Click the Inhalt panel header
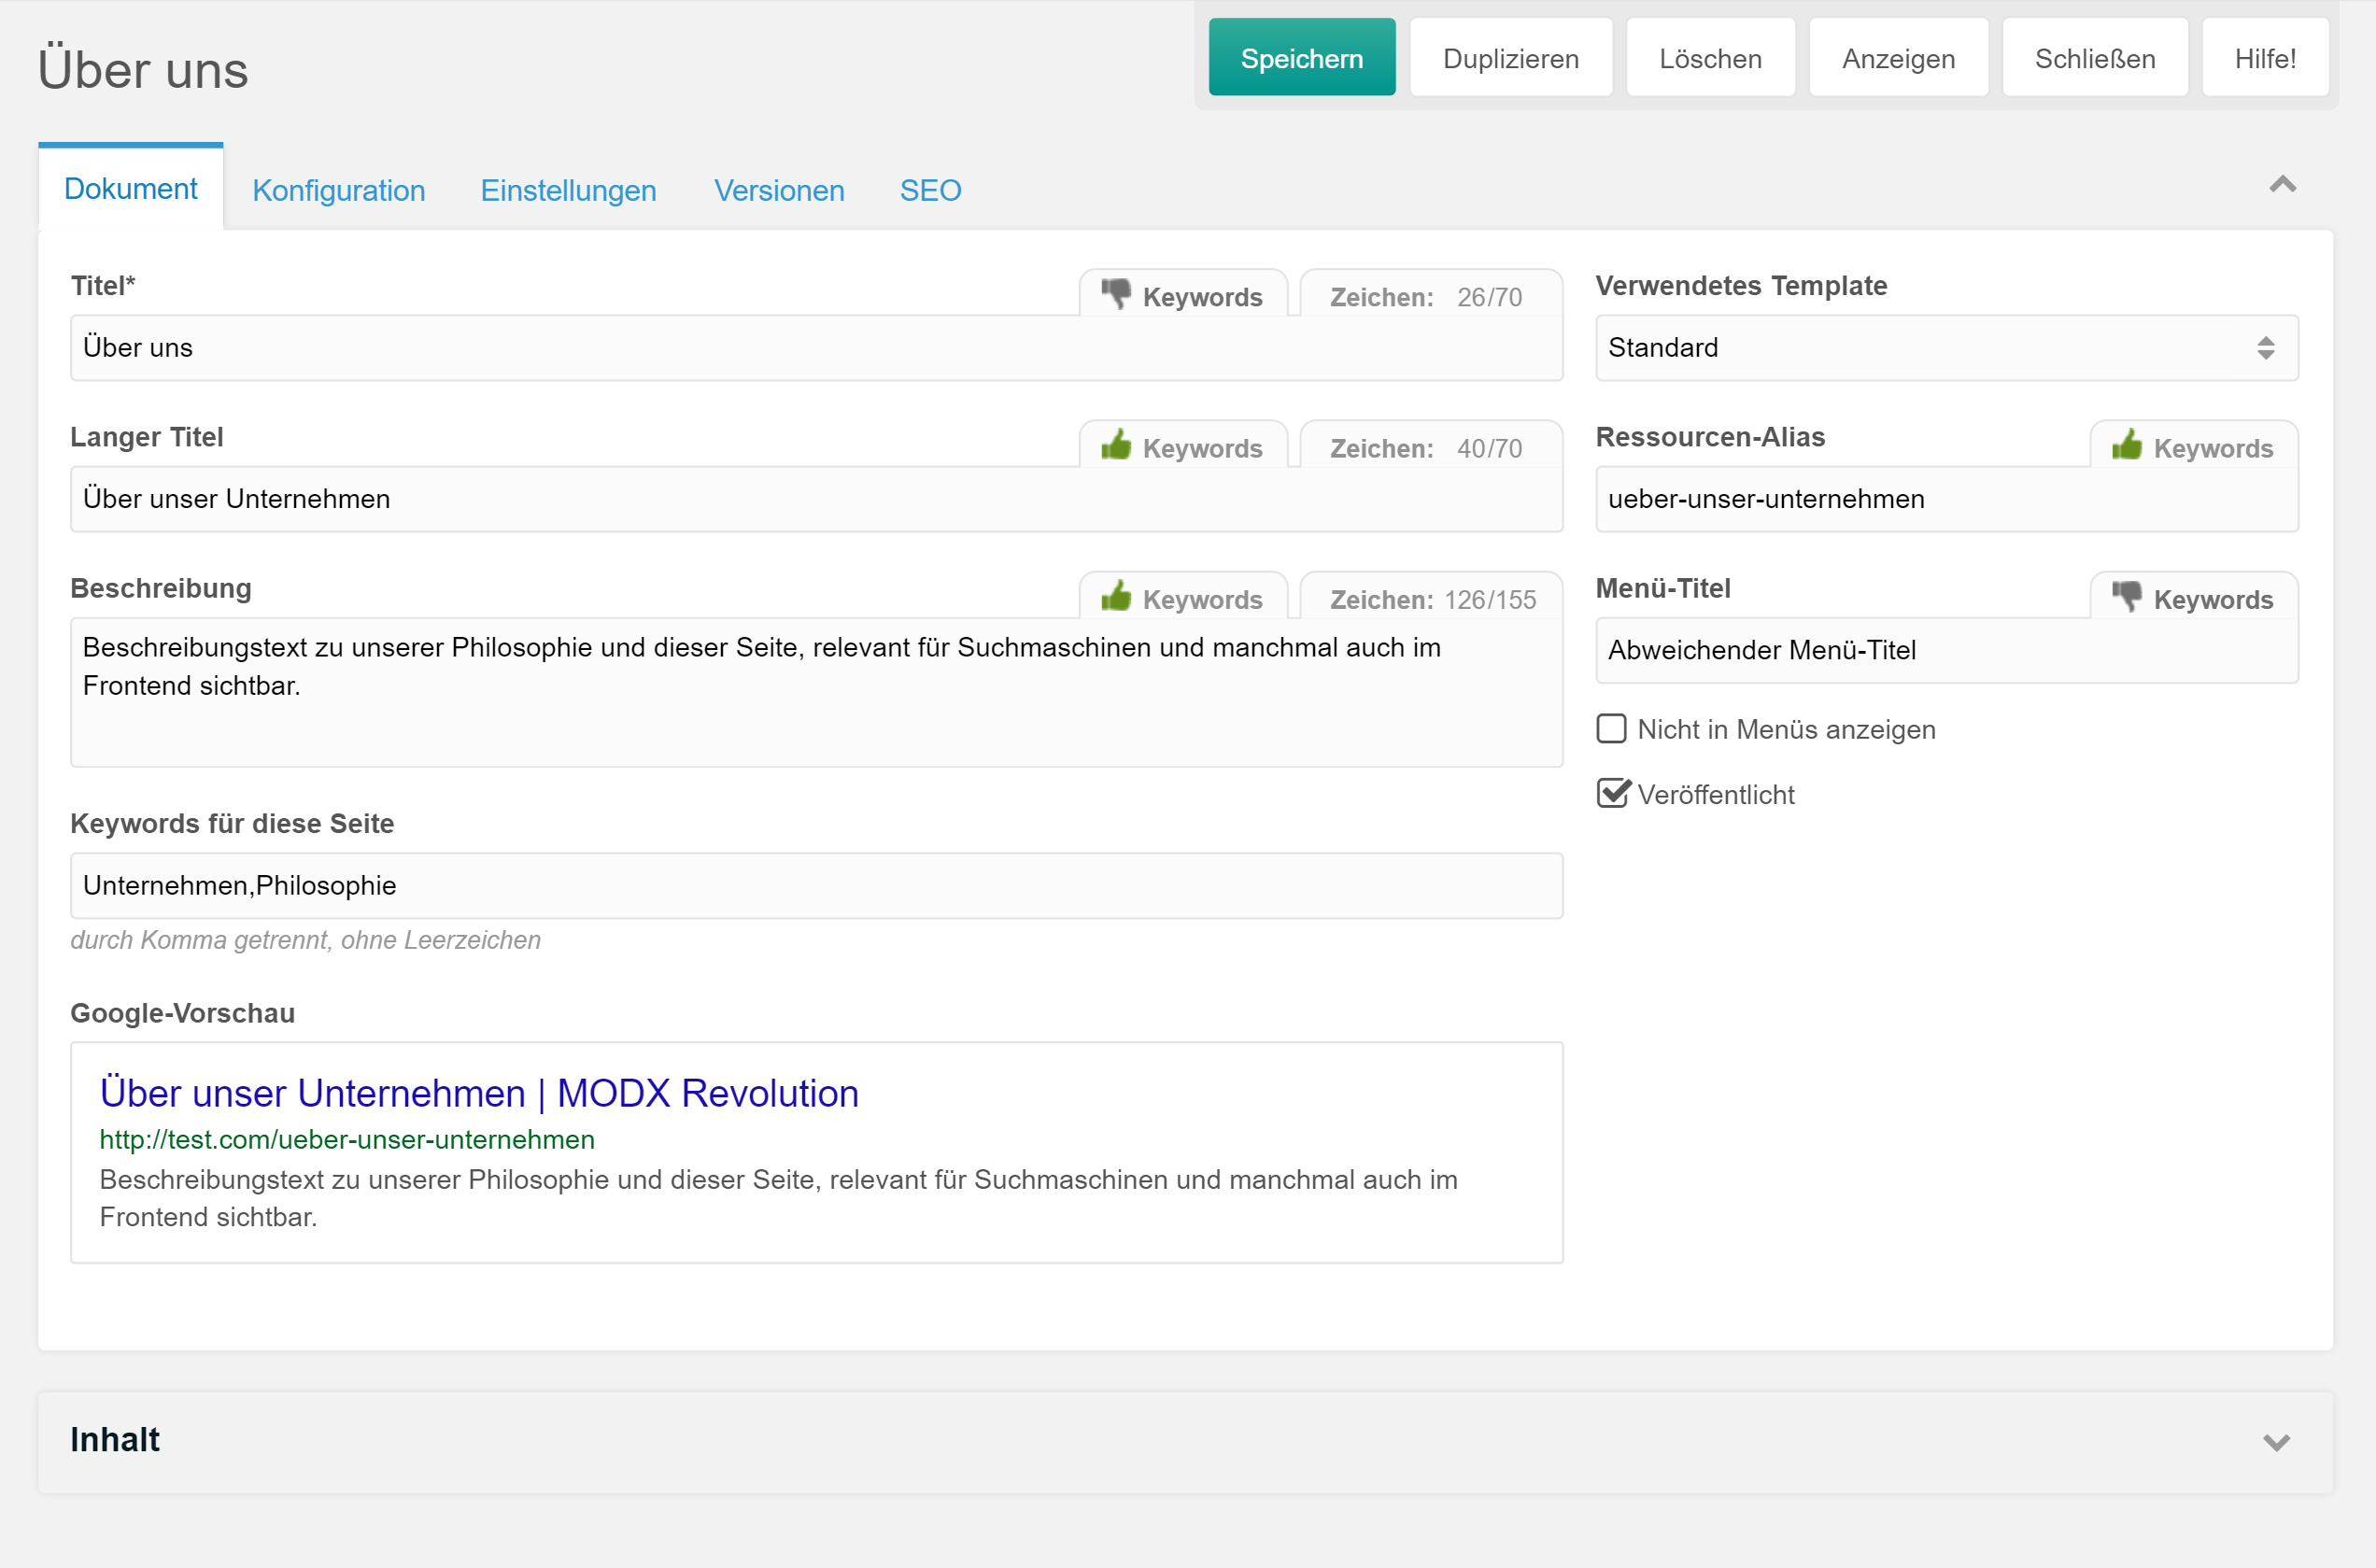 115,1440
